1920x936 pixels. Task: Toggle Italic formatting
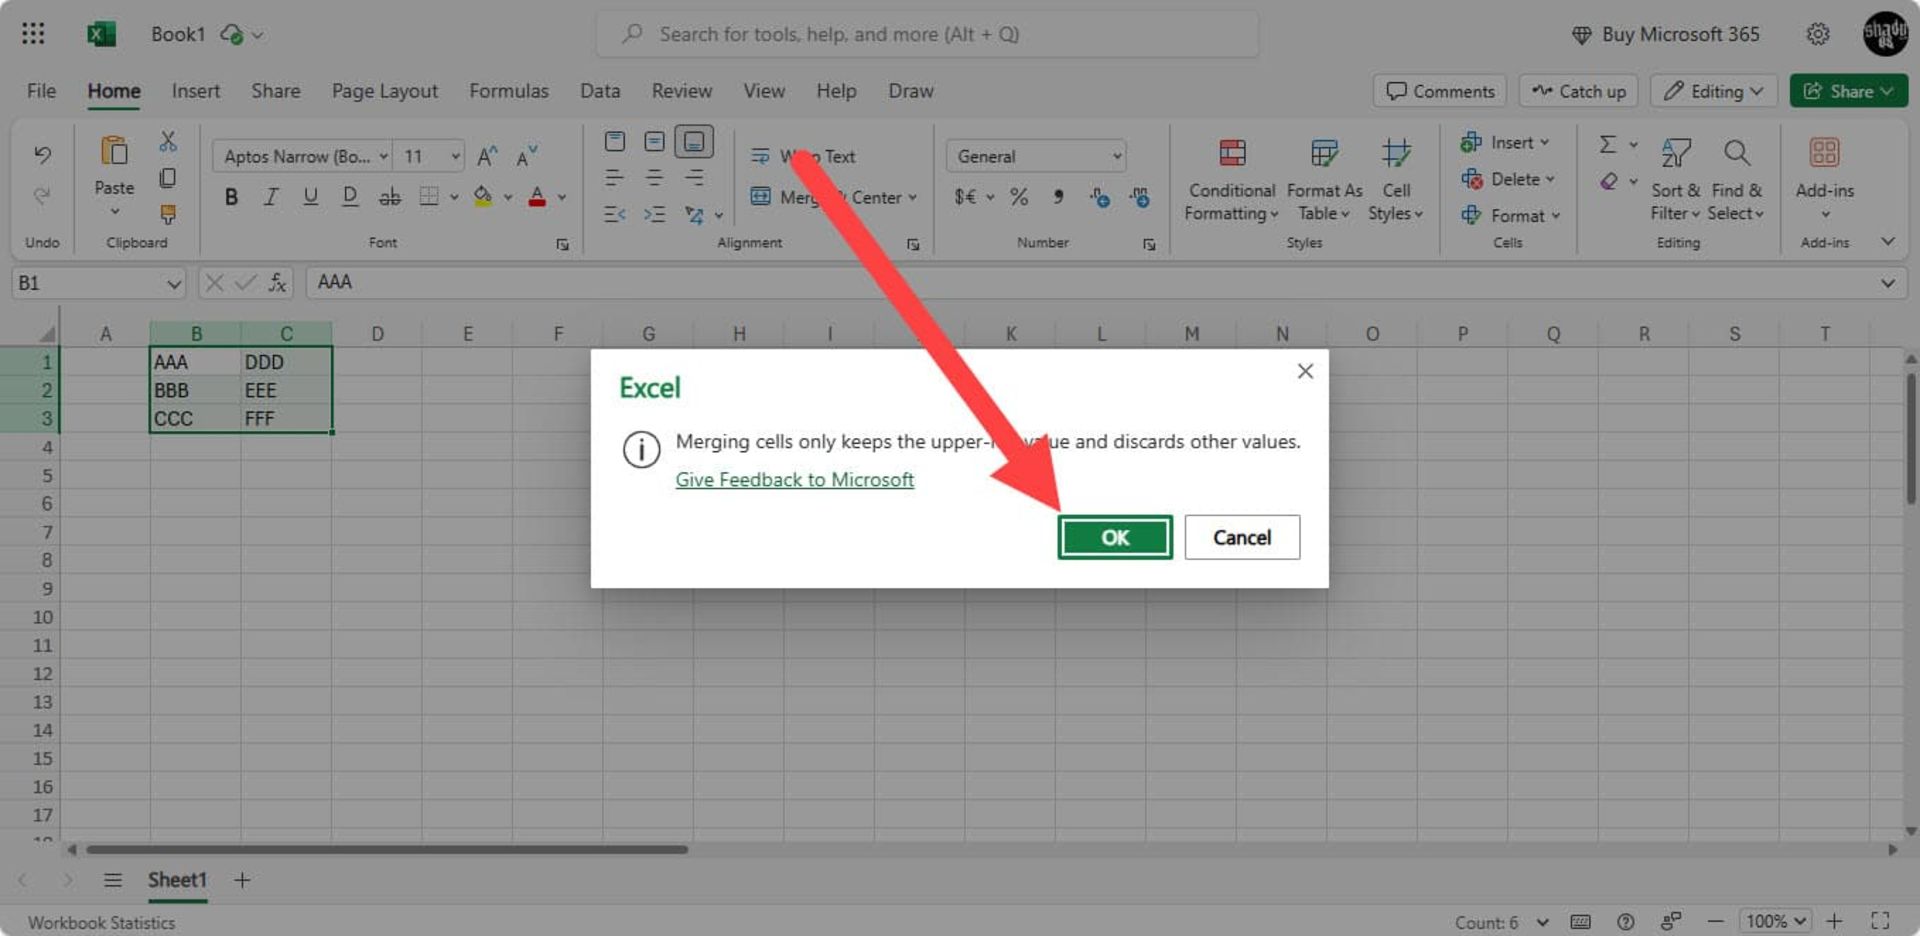pos(271,197)
